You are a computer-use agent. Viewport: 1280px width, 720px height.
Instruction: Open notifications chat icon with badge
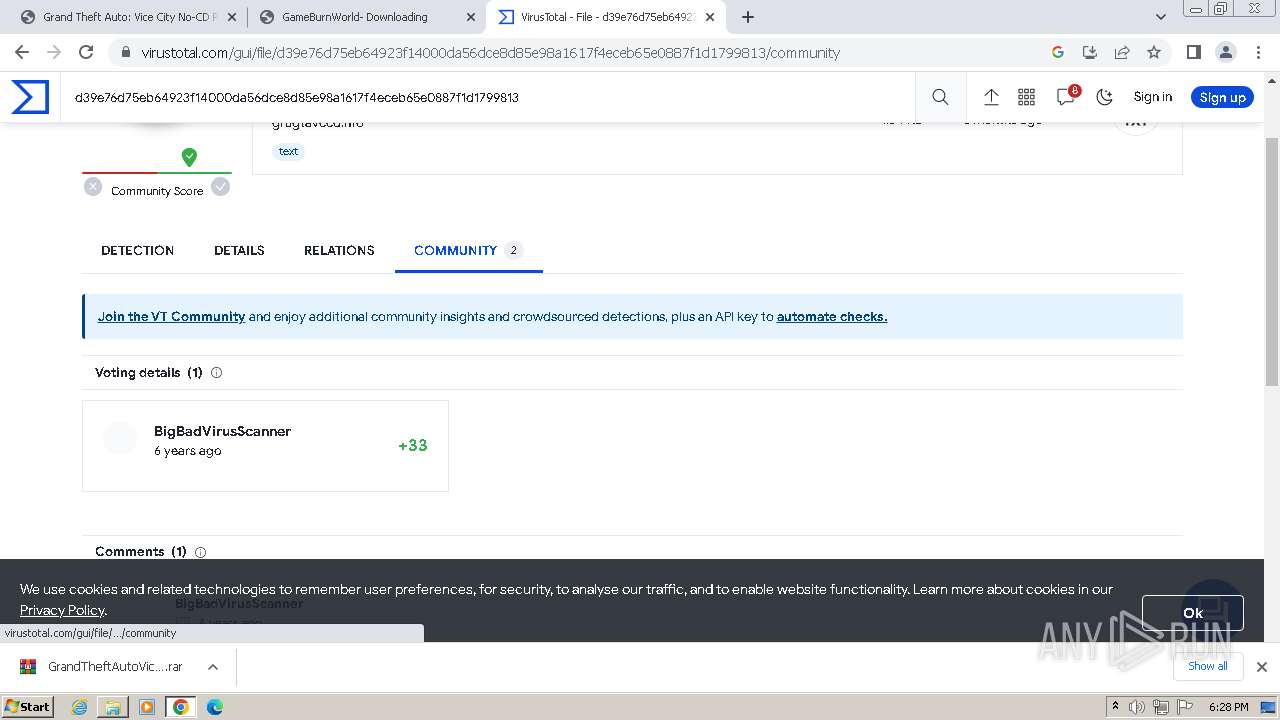click(x=1066, y=96)
